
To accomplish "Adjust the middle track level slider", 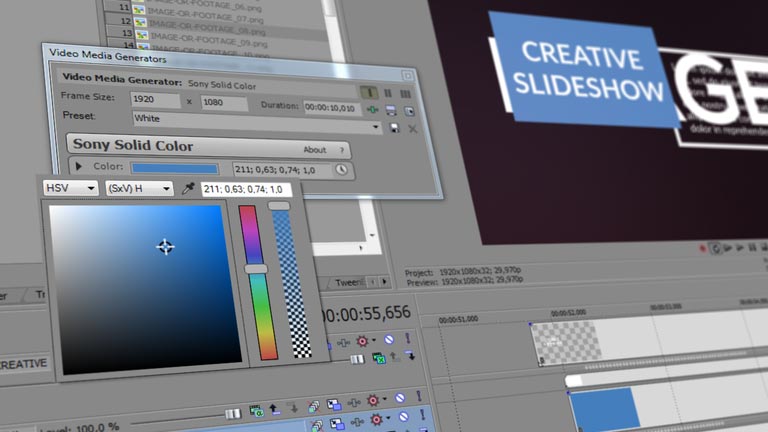I will coord(233,414).
